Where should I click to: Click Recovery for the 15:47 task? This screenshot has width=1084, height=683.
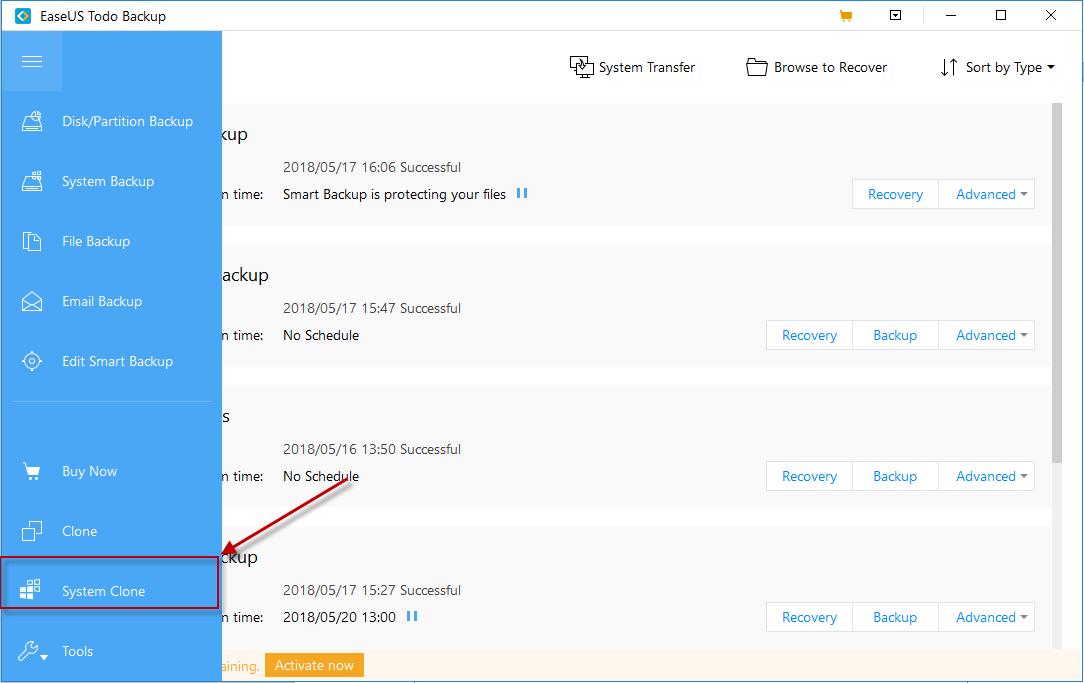click(x=810, y=335)
